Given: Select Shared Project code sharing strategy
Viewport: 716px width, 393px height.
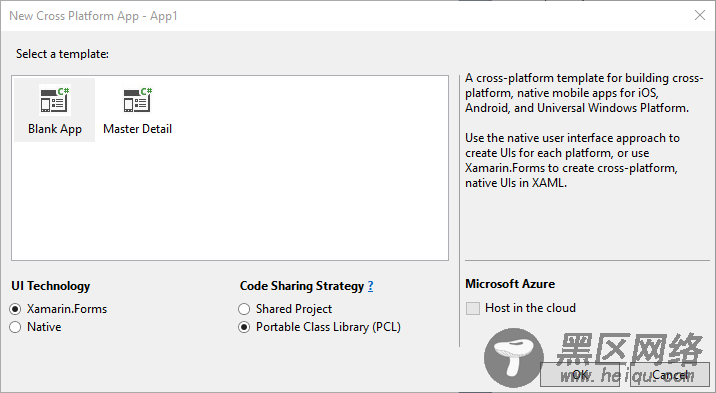Looking at the screenshot, I should click(x=244, y=309).
